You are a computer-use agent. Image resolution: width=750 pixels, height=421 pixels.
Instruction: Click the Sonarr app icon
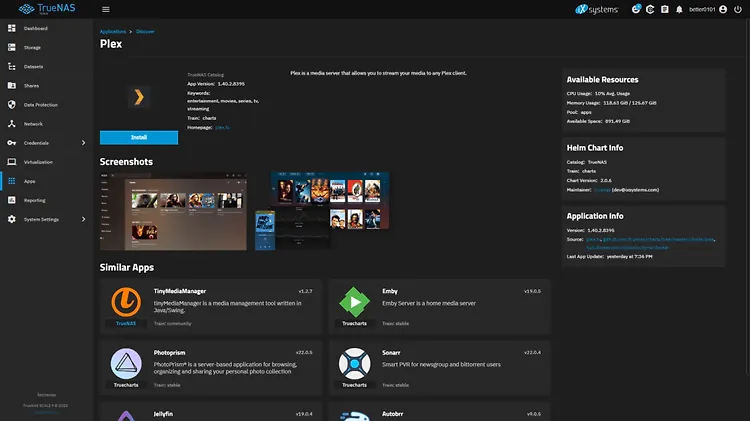coord(354,364)
